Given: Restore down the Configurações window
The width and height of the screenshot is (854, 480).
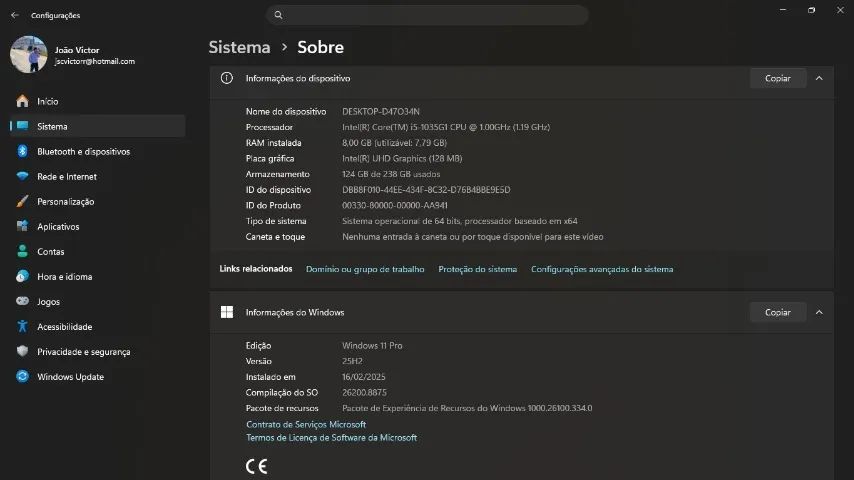Looking at the screenshot, I should 812,10.
